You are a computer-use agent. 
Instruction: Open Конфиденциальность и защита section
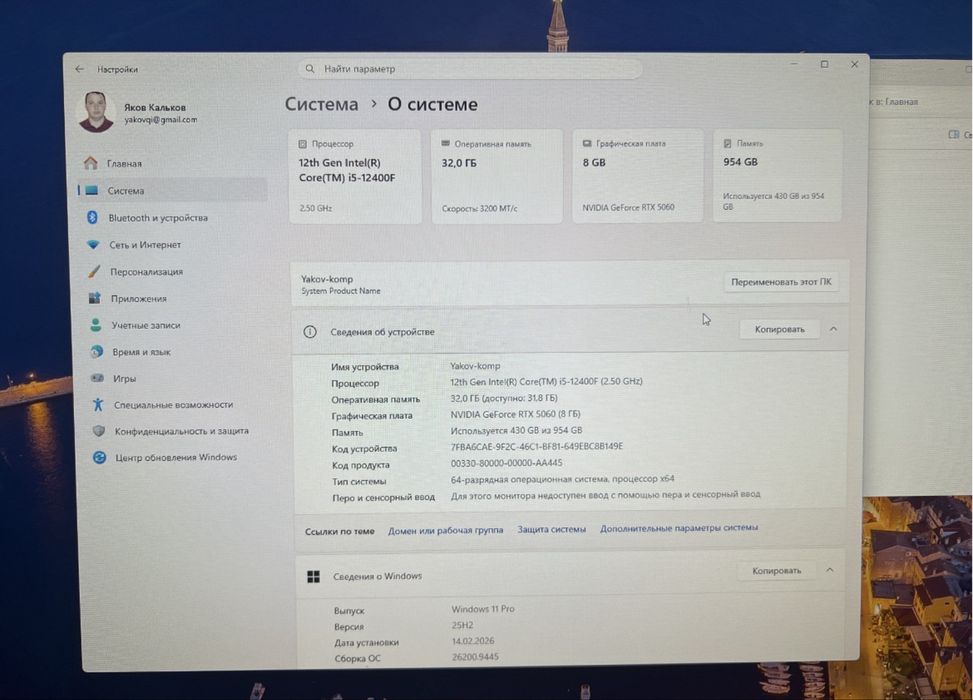[x=181, y=431]
